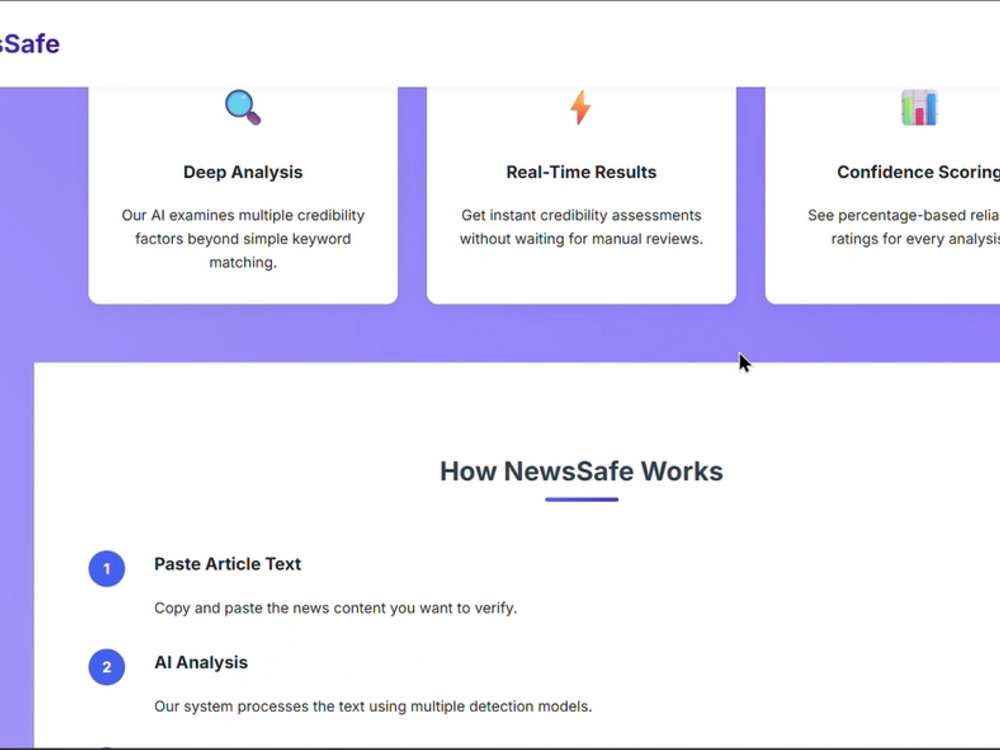Click the lightning bolt Real-Time Results icon
Image resolution: width=1000 pixels, height=750 pixels.
[x=580, y=107]
